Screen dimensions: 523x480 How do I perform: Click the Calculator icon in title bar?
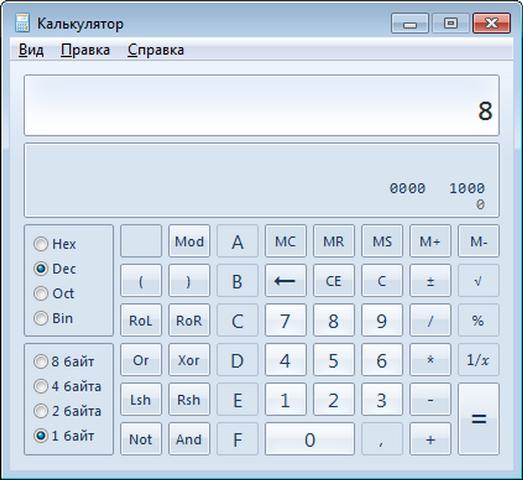coord(22,23)
